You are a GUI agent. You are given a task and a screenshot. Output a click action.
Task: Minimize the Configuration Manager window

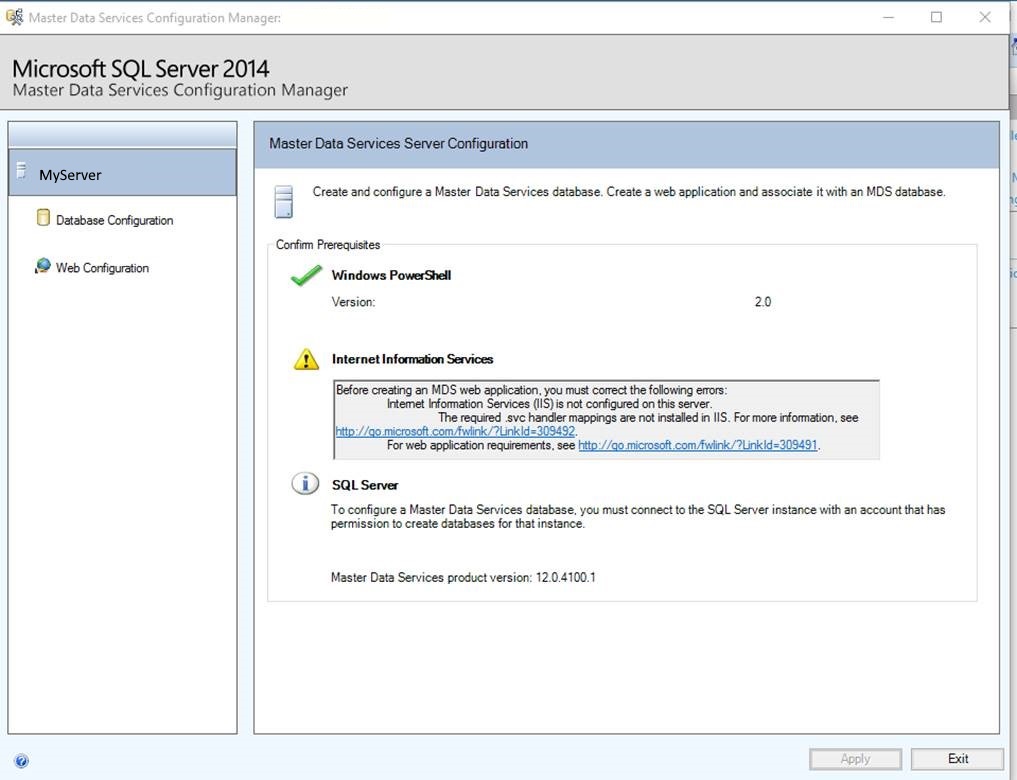click(x=889, y=18)
